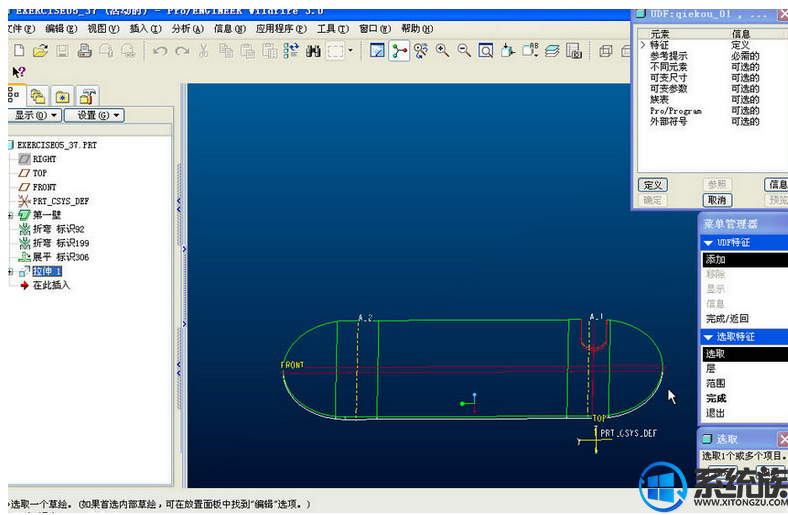Screen dimensions: 788x515
Task: Open the 视图(V) menu
Action: click(104, 29)
